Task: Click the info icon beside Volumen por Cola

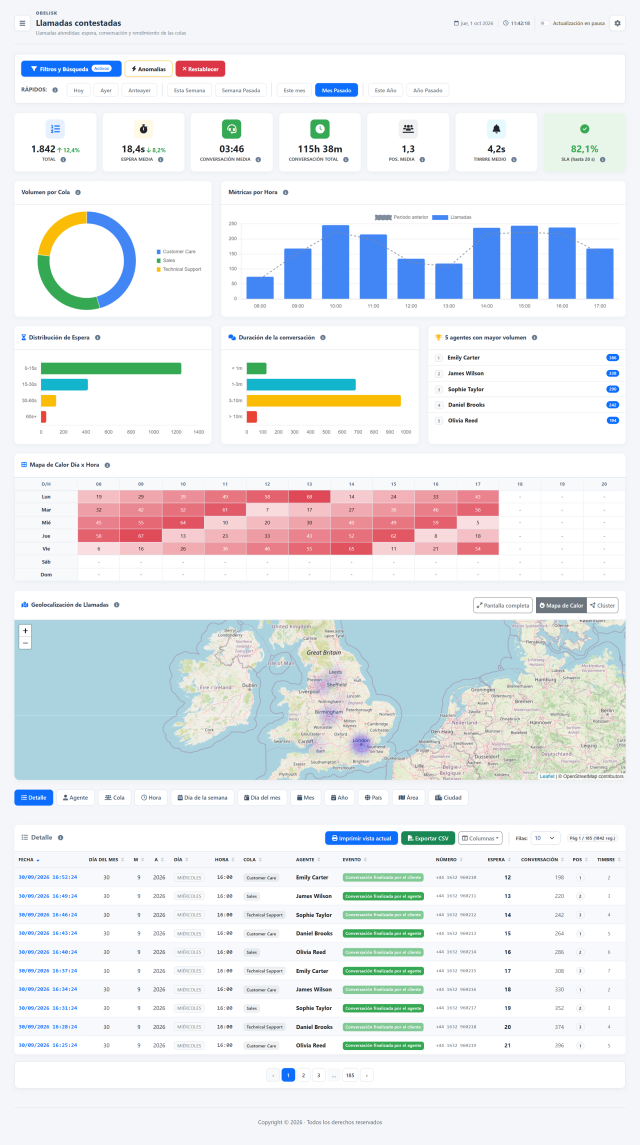Action: coord(77,193)
